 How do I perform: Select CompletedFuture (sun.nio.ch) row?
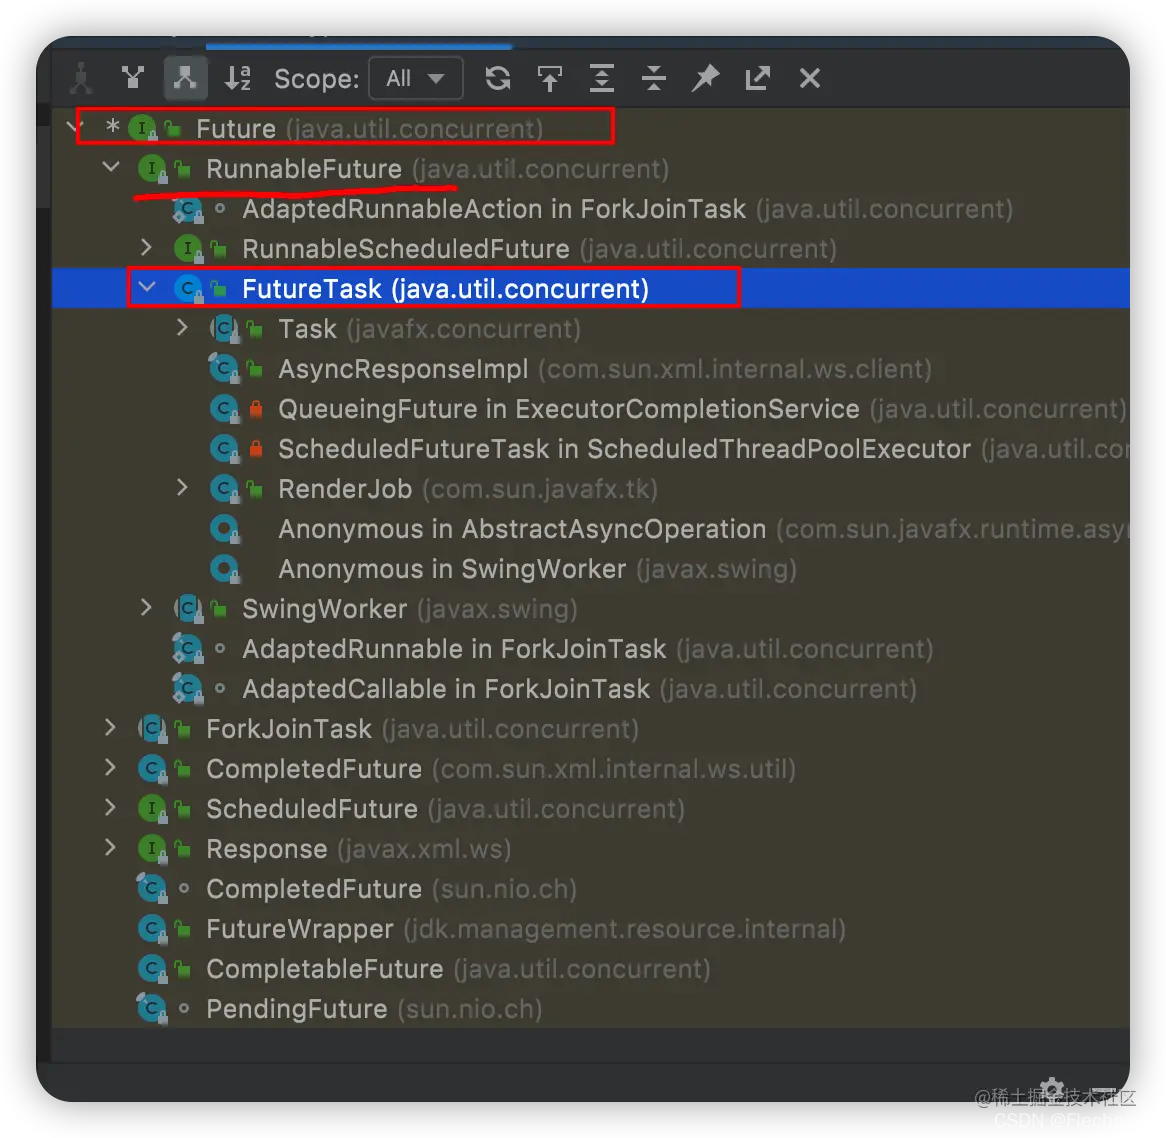click(x=590, y=889)
